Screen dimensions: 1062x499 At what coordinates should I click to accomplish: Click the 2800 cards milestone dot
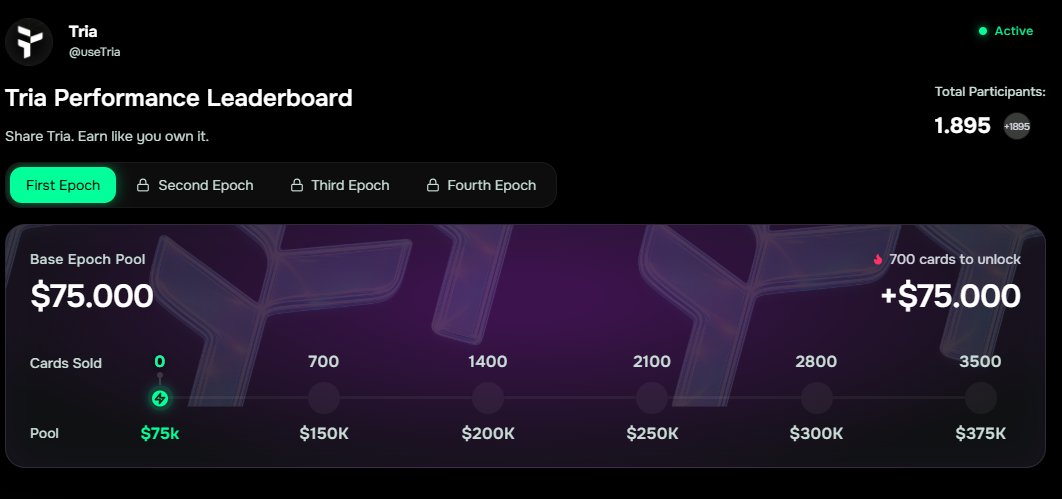pos(816,398)
